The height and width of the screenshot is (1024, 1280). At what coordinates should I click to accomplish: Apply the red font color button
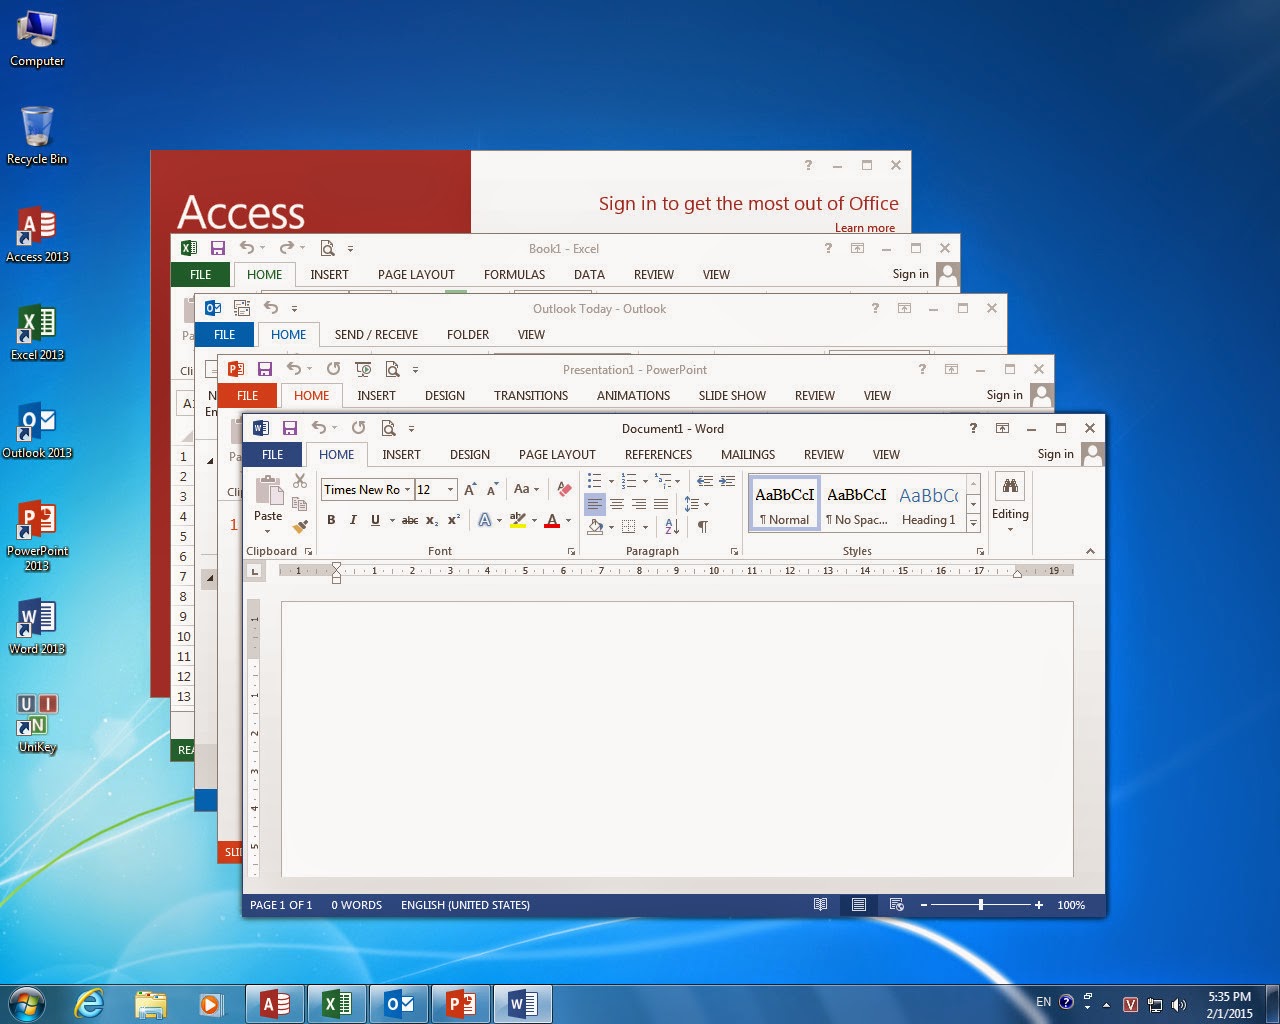(x=552, y=520)
